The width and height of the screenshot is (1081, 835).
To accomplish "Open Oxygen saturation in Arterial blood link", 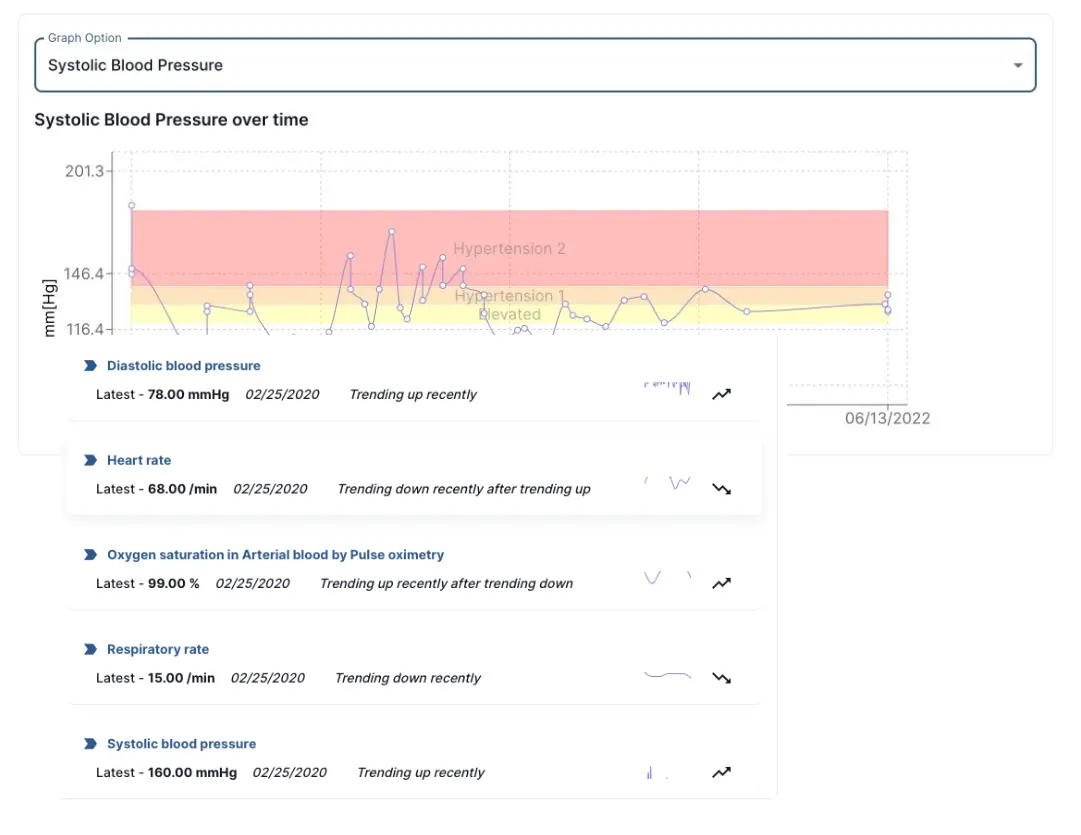I will [275, 554].
